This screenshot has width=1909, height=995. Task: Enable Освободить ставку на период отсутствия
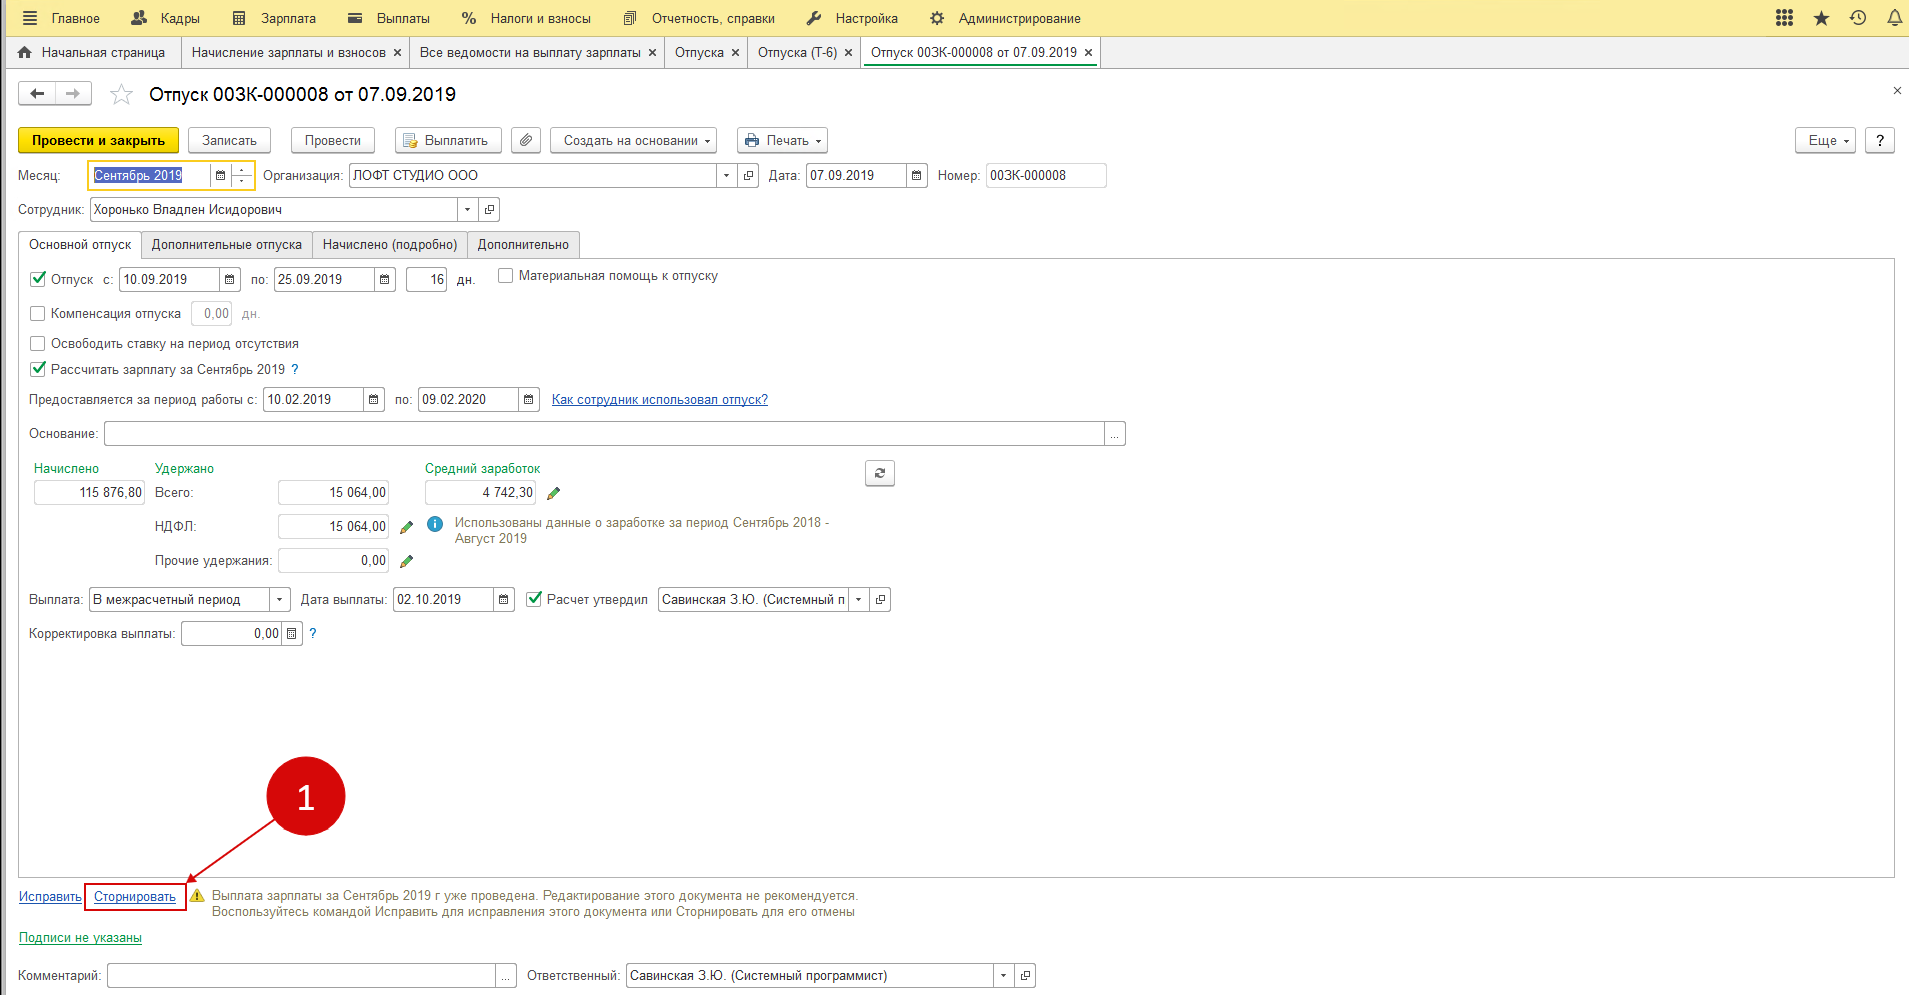[38, 343]
